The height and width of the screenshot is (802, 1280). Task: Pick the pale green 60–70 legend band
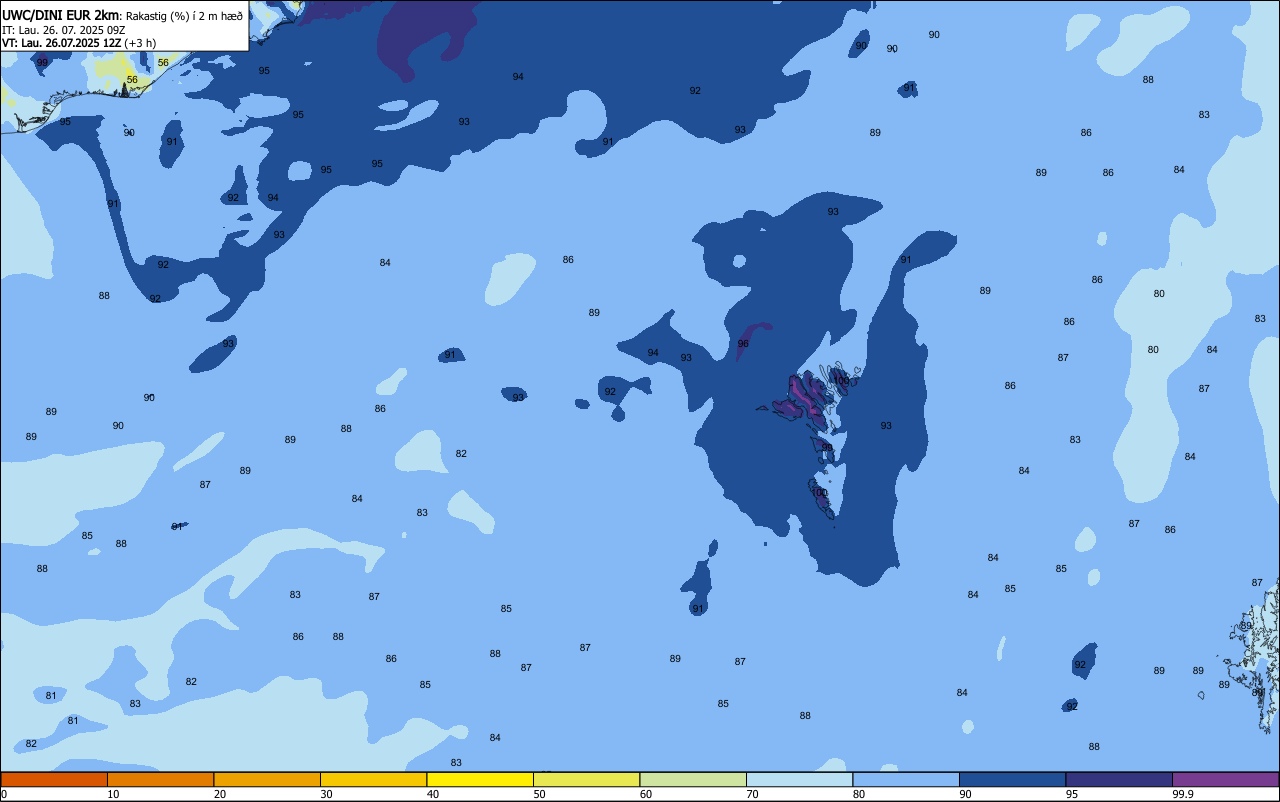(693, 779)
